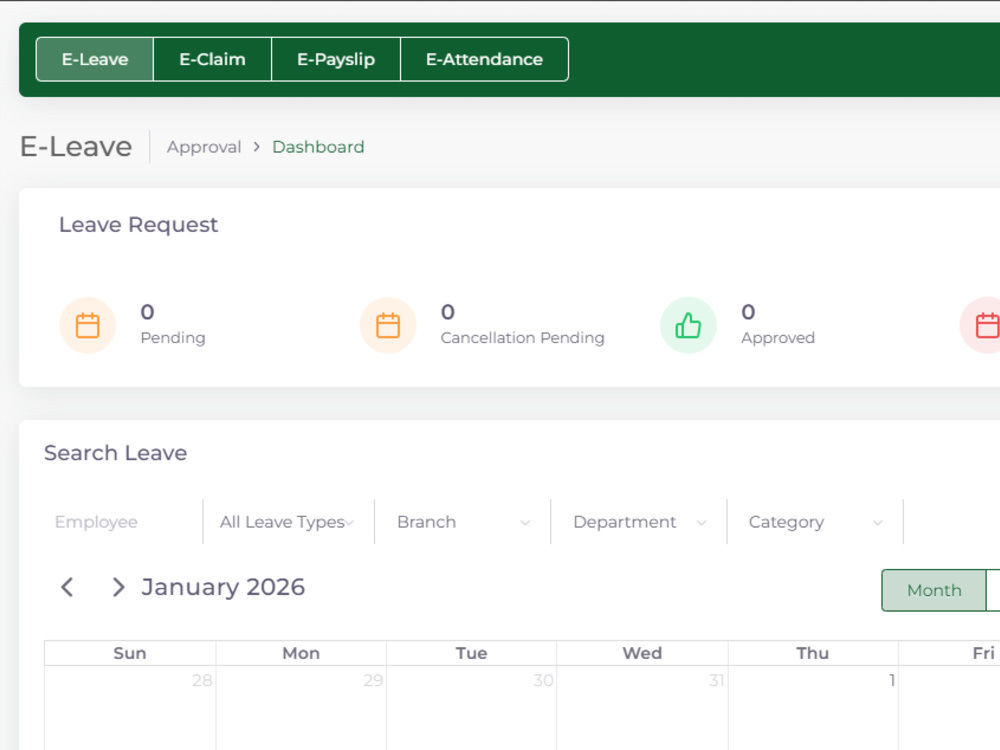Select the Month view button
Viewport: 1000px width, 750px height.
point(934,591)
